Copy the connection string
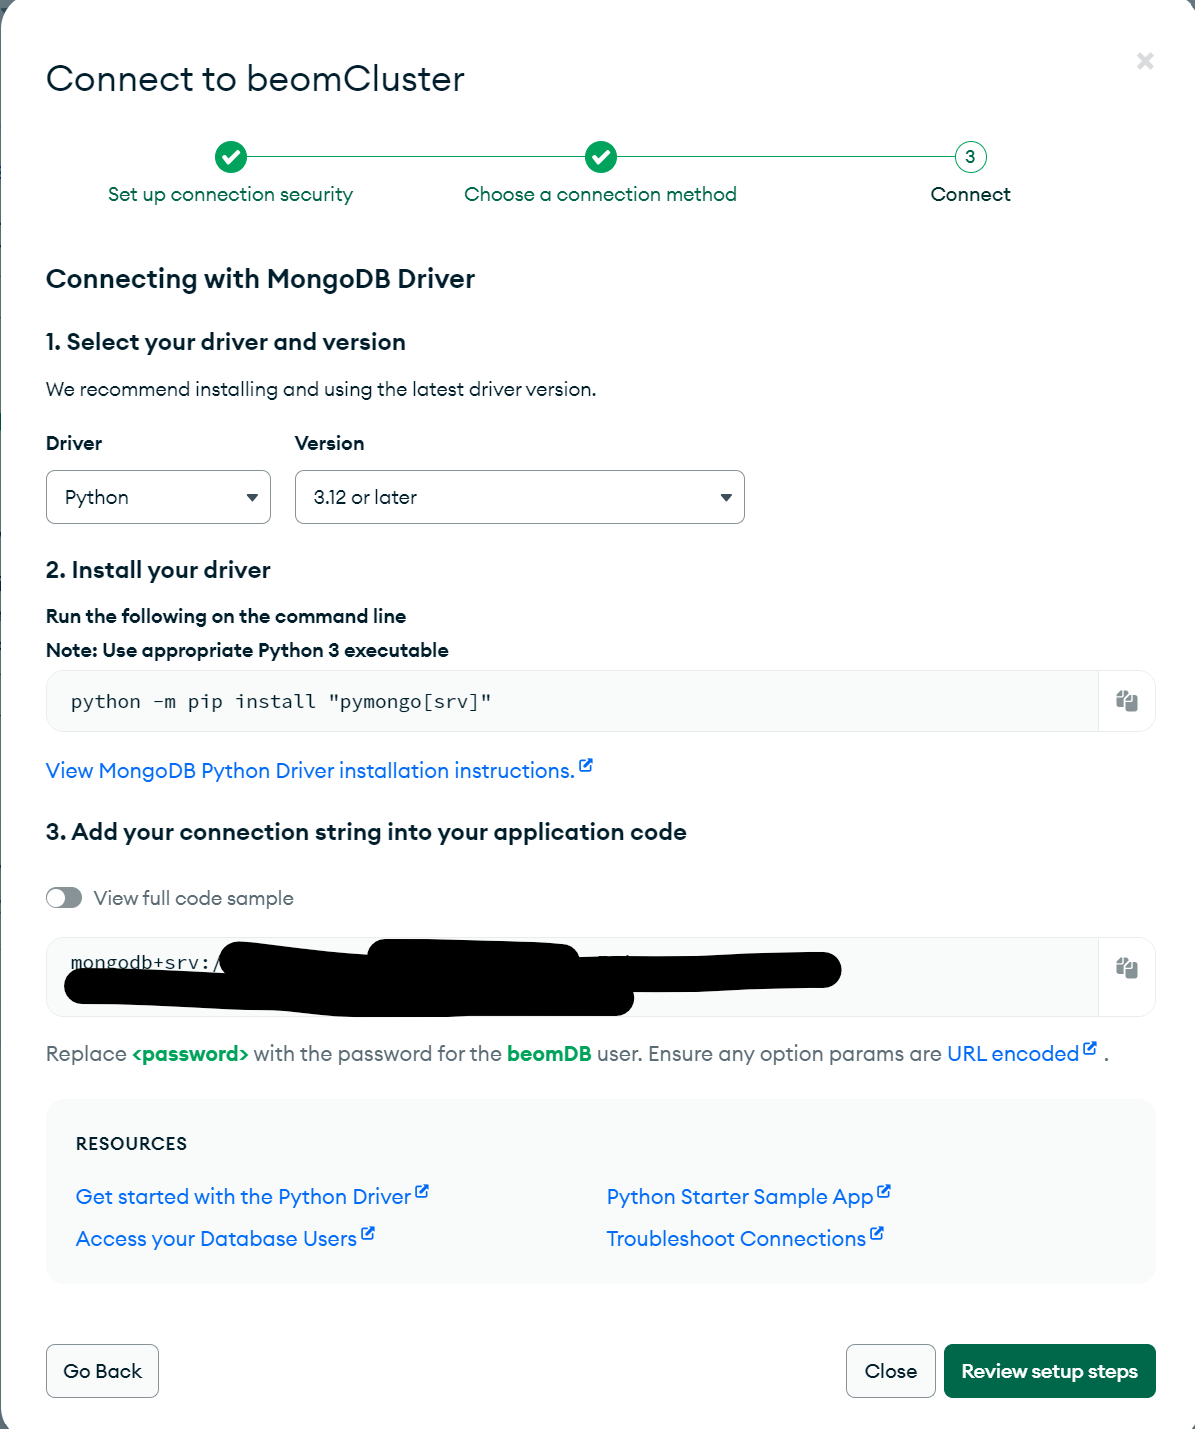 [1126, 968]
